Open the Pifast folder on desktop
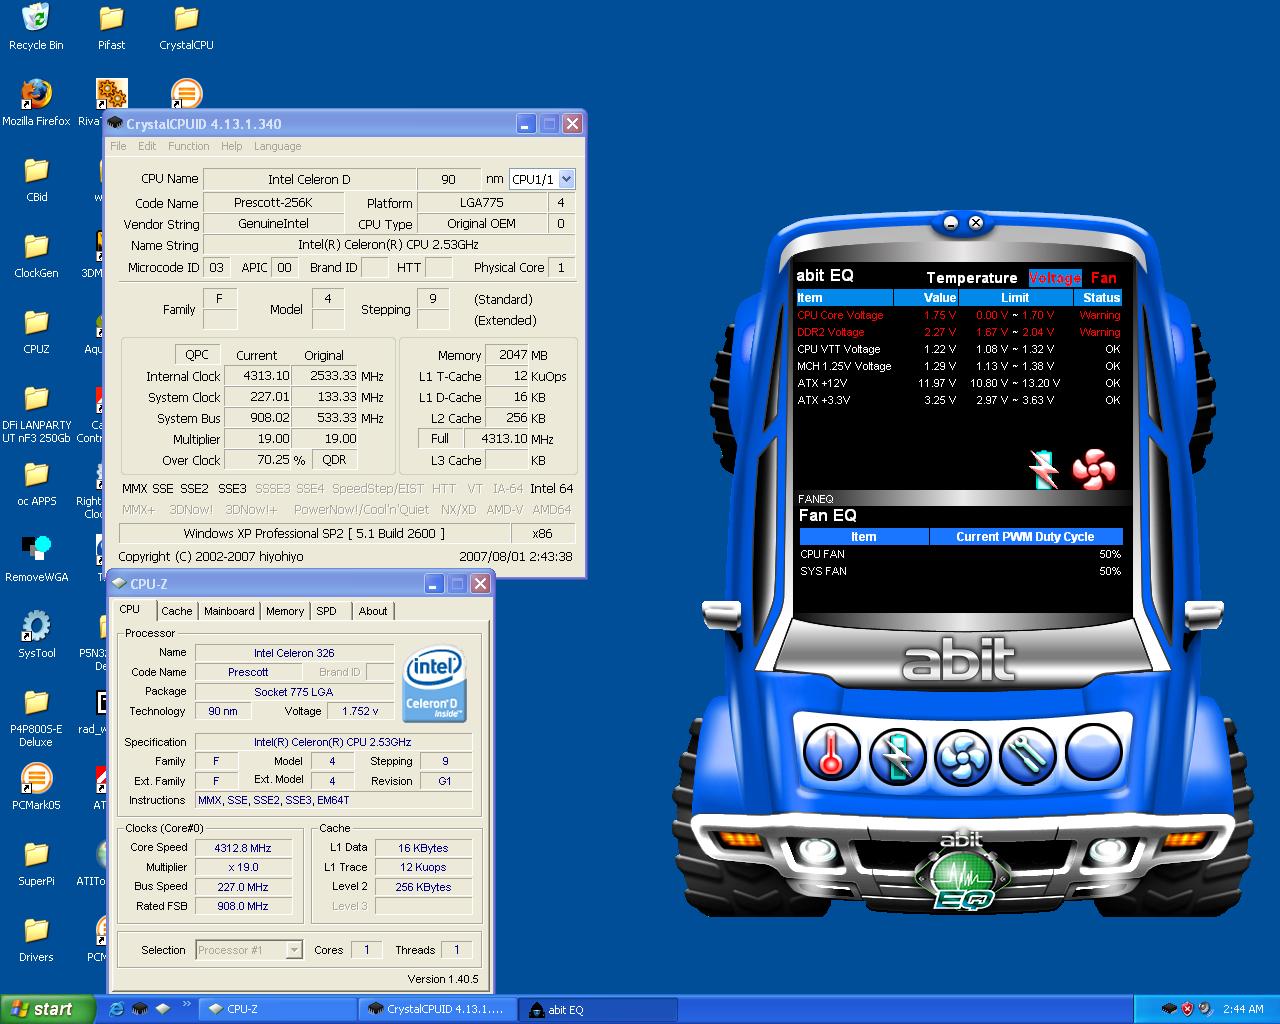 pos(111,27)
